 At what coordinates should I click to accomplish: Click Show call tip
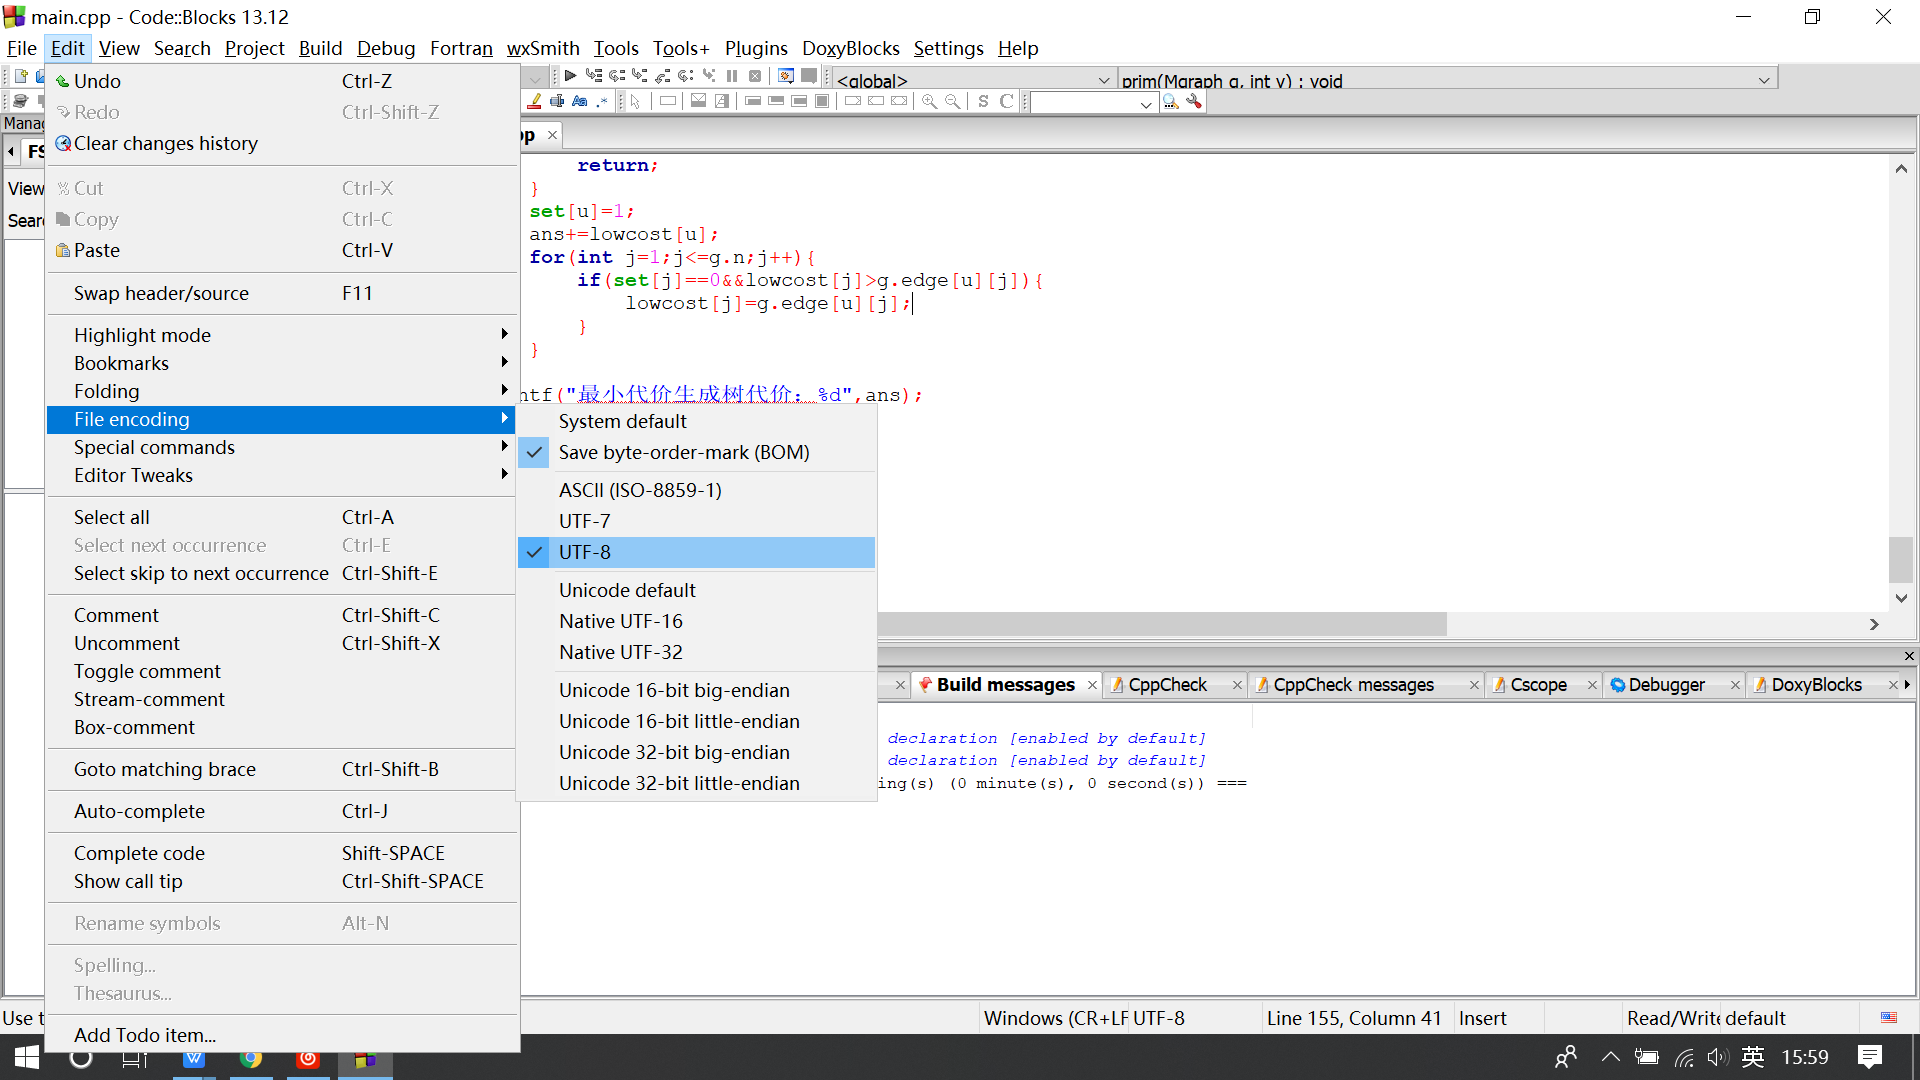281,881
